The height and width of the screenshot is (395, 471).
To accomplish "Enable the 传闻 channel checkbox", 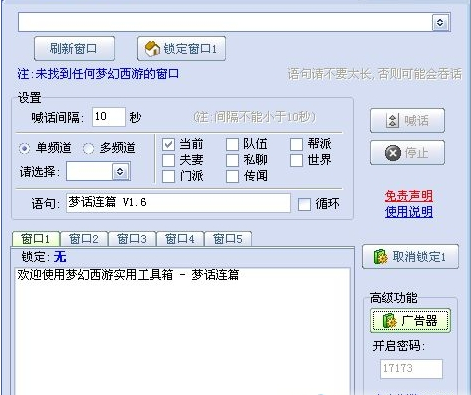I will coord(232,176).
